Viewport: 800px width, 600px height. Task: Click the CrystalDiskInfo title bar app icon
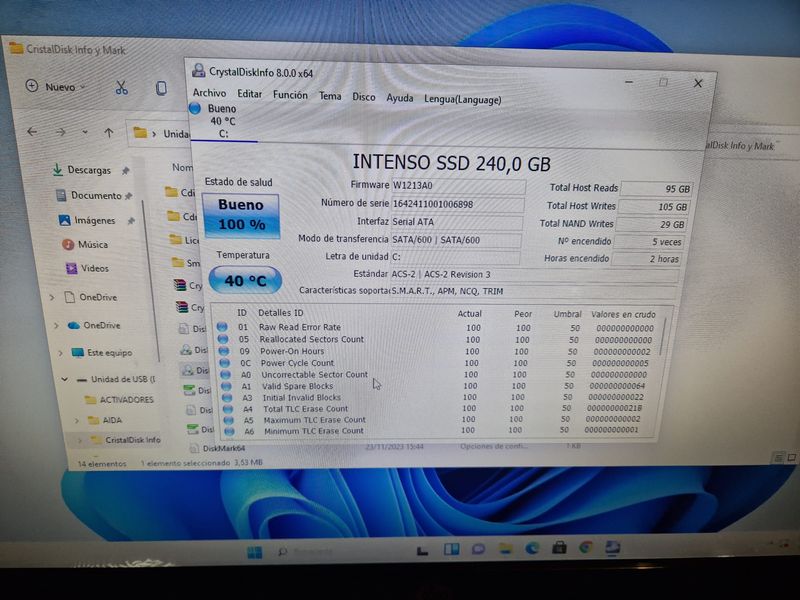198,70
